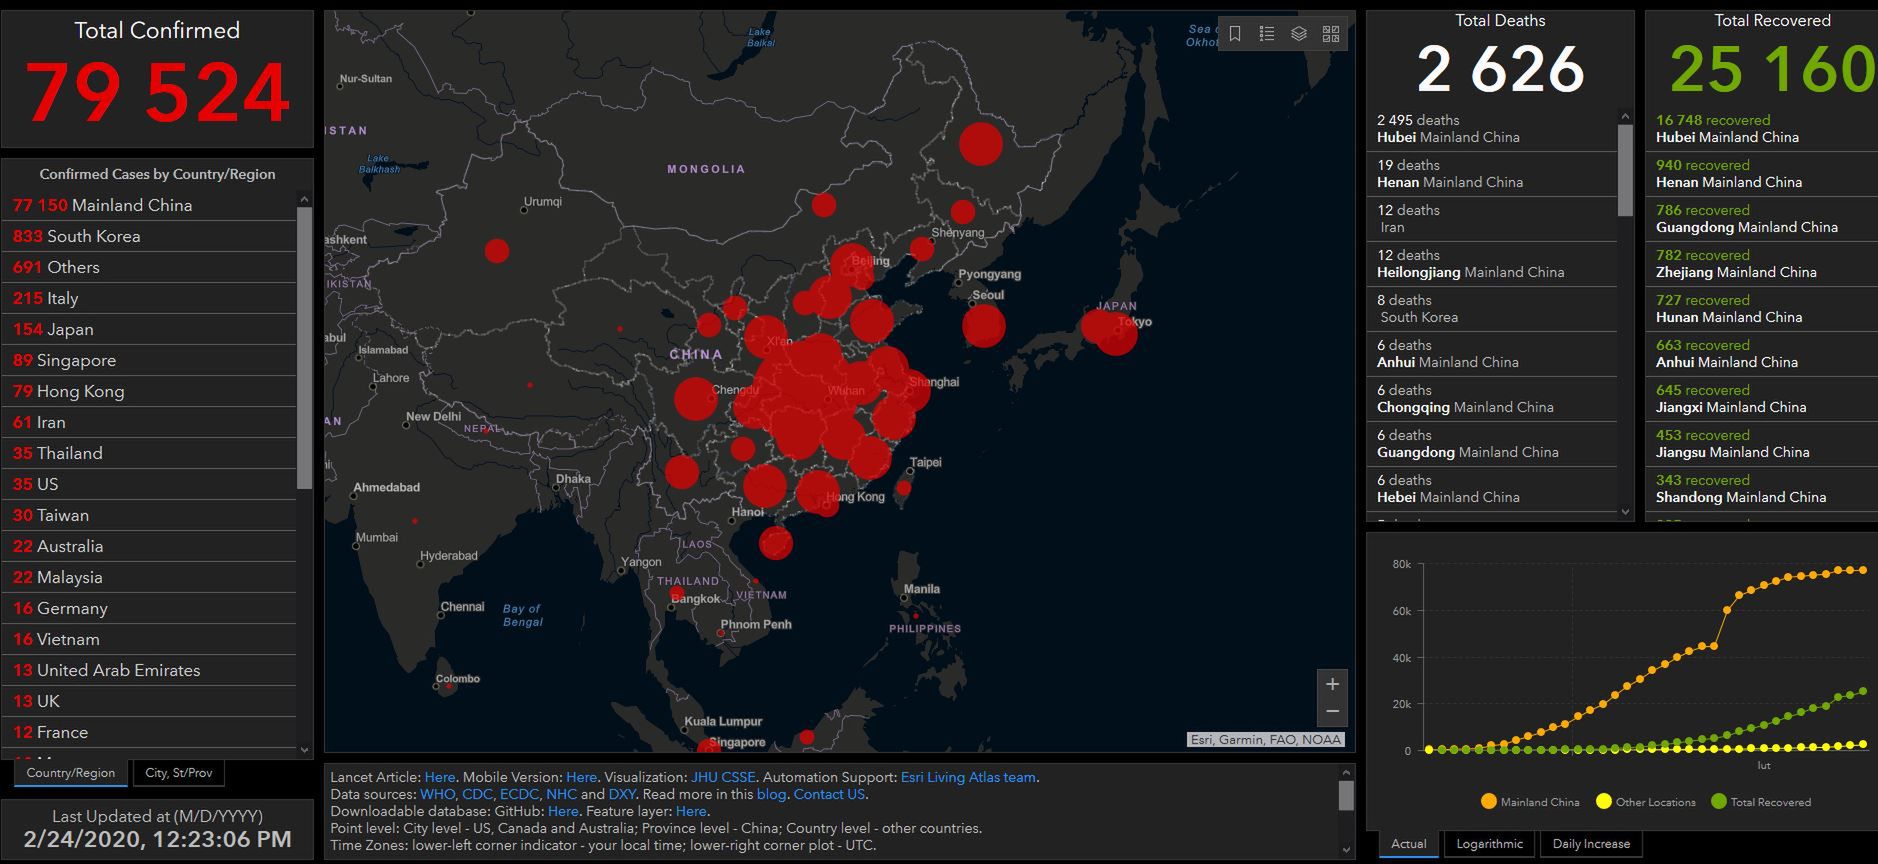The width and height of the screenshot is (1878, 864).
Task: Select the '30 Taiwan' row
Action: click(x=149, y=515)
